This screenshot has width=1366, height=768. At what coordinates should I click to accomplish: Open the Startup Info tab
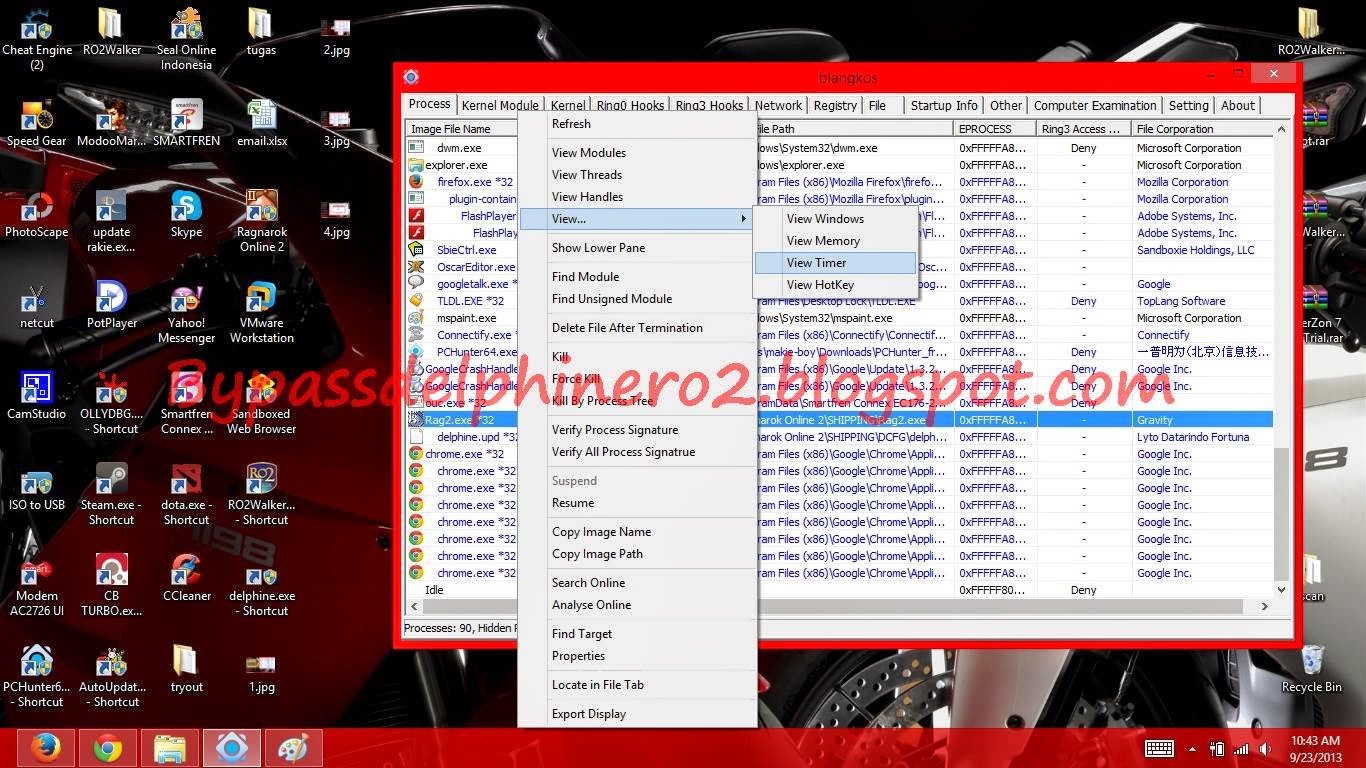point(944,105)
